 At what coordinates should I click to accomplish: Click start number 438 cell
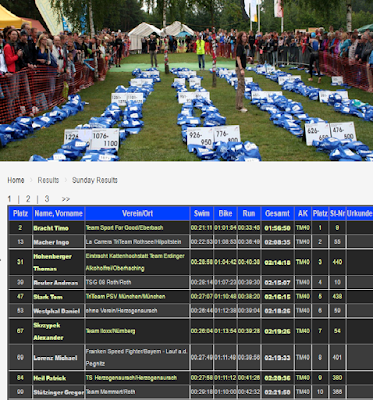337,296
